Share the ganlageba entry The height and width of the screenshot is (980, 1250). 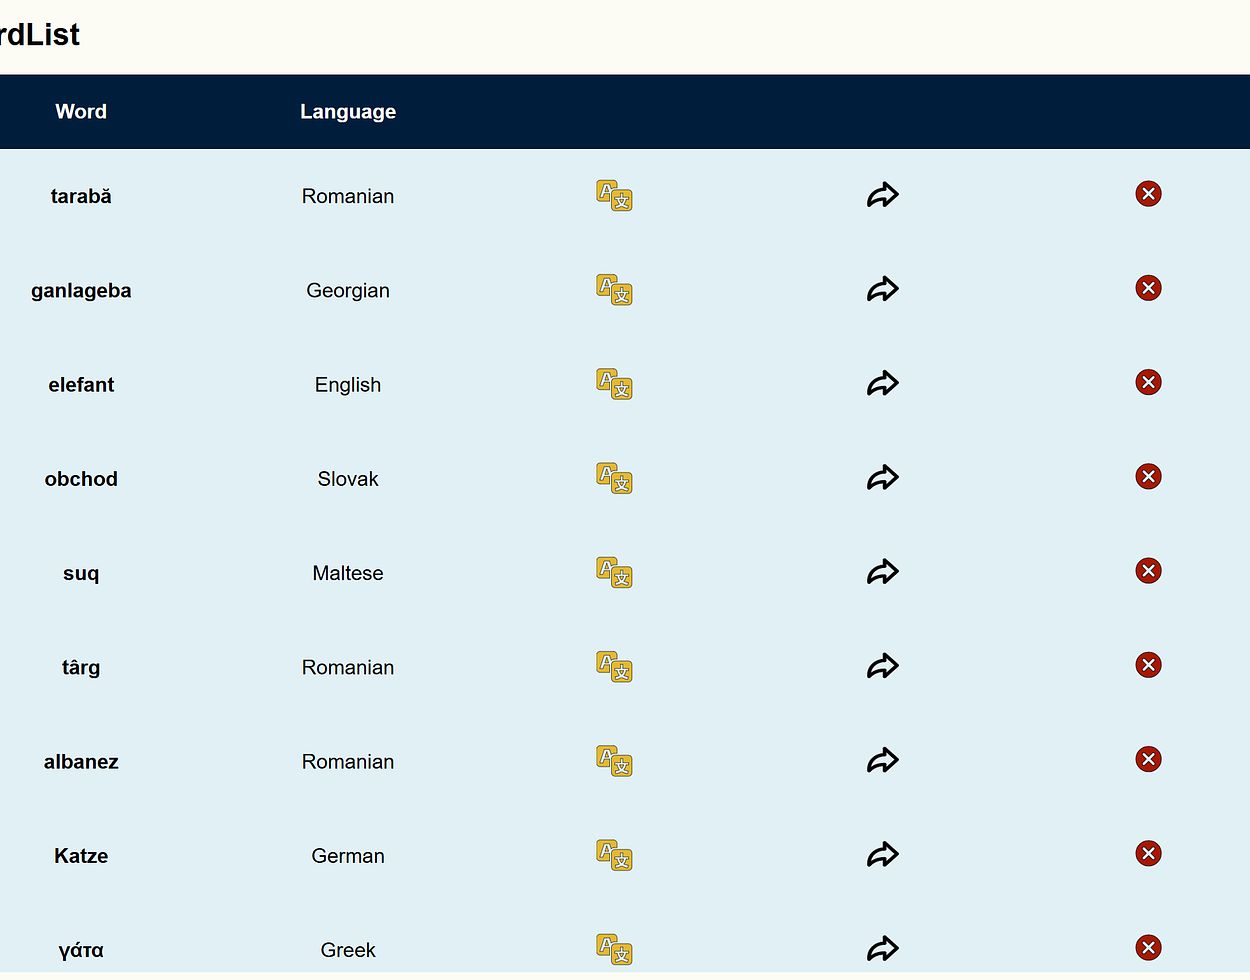[x=882, y=290]
